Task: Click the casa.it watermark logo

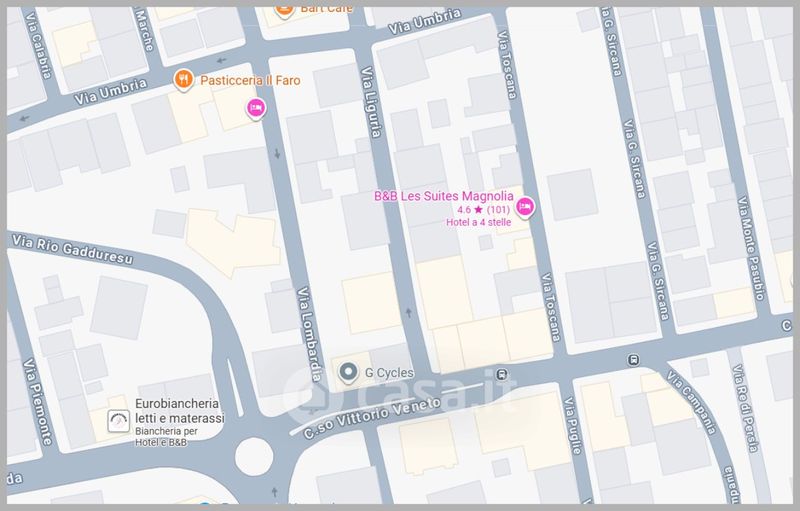Action: (x=398, y=387)
